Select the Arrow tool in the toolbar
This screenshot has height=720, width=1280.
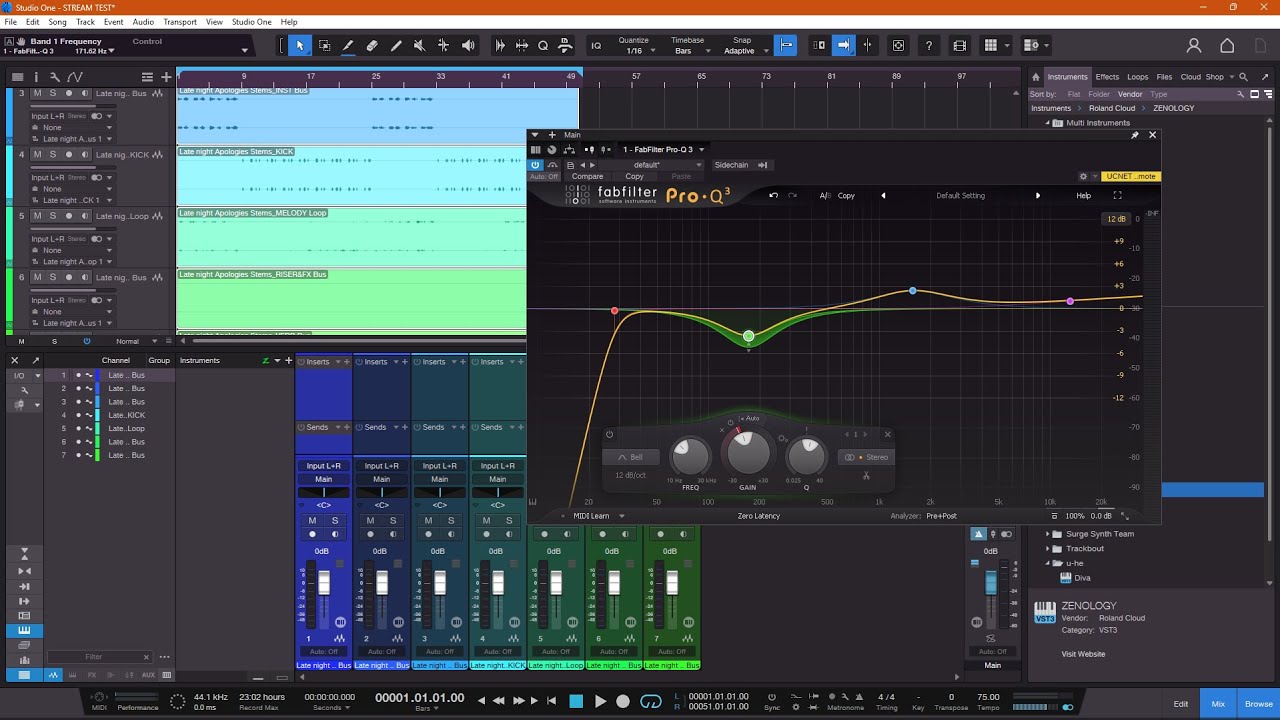tap(299, 45)
